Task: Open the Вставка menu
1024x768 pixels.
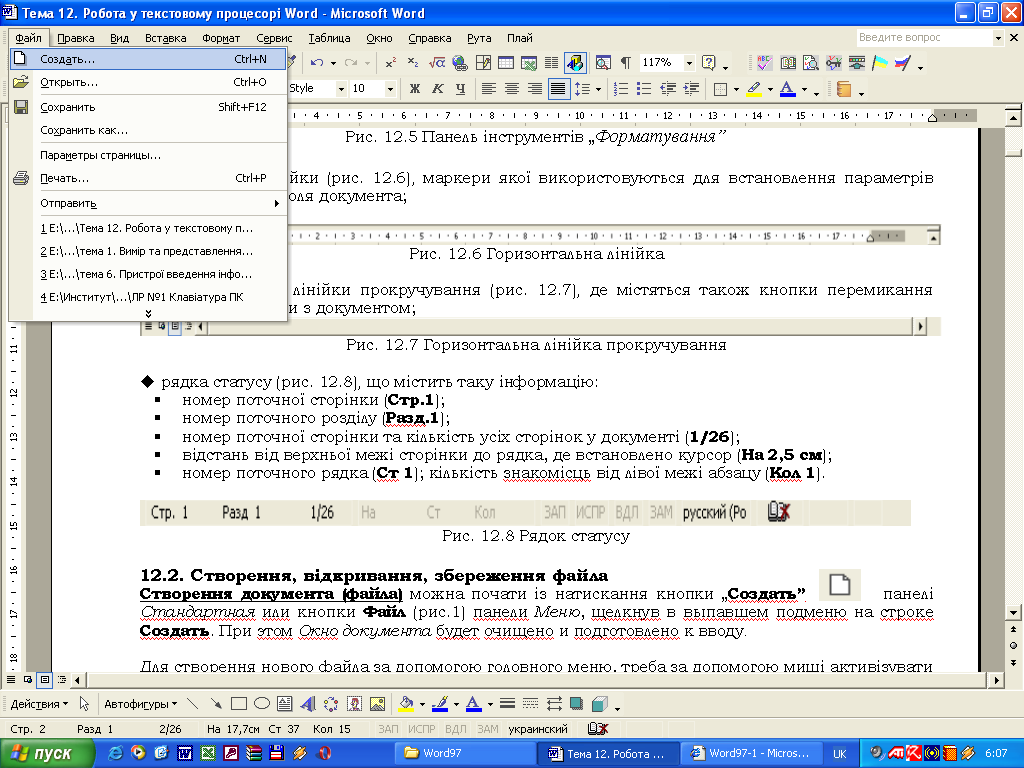Action: (165, 38)
